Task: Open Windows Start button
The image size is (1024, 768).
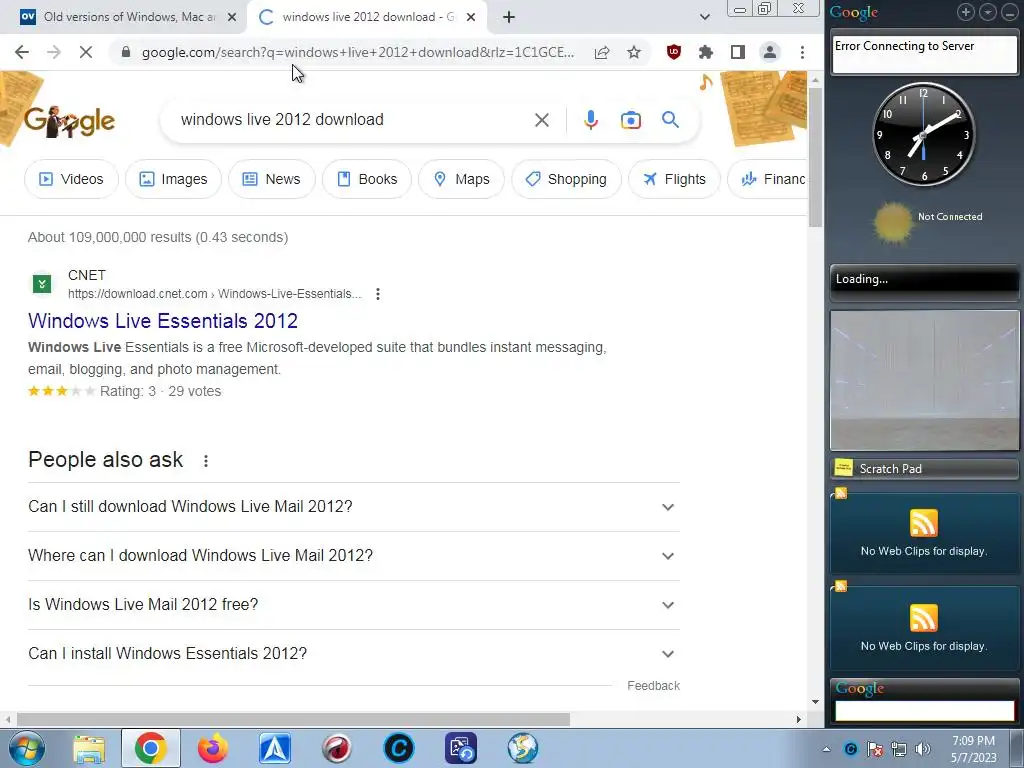Action: (x=27, y=748)
